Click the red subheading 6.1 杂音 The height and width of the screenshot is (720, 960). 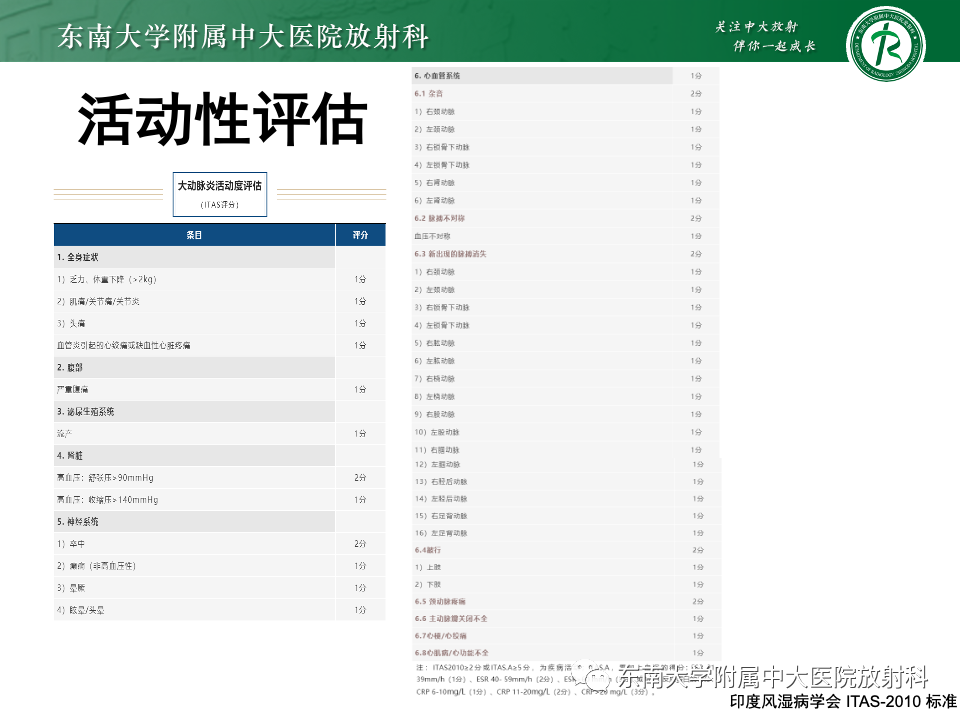(x=429, y=94)
